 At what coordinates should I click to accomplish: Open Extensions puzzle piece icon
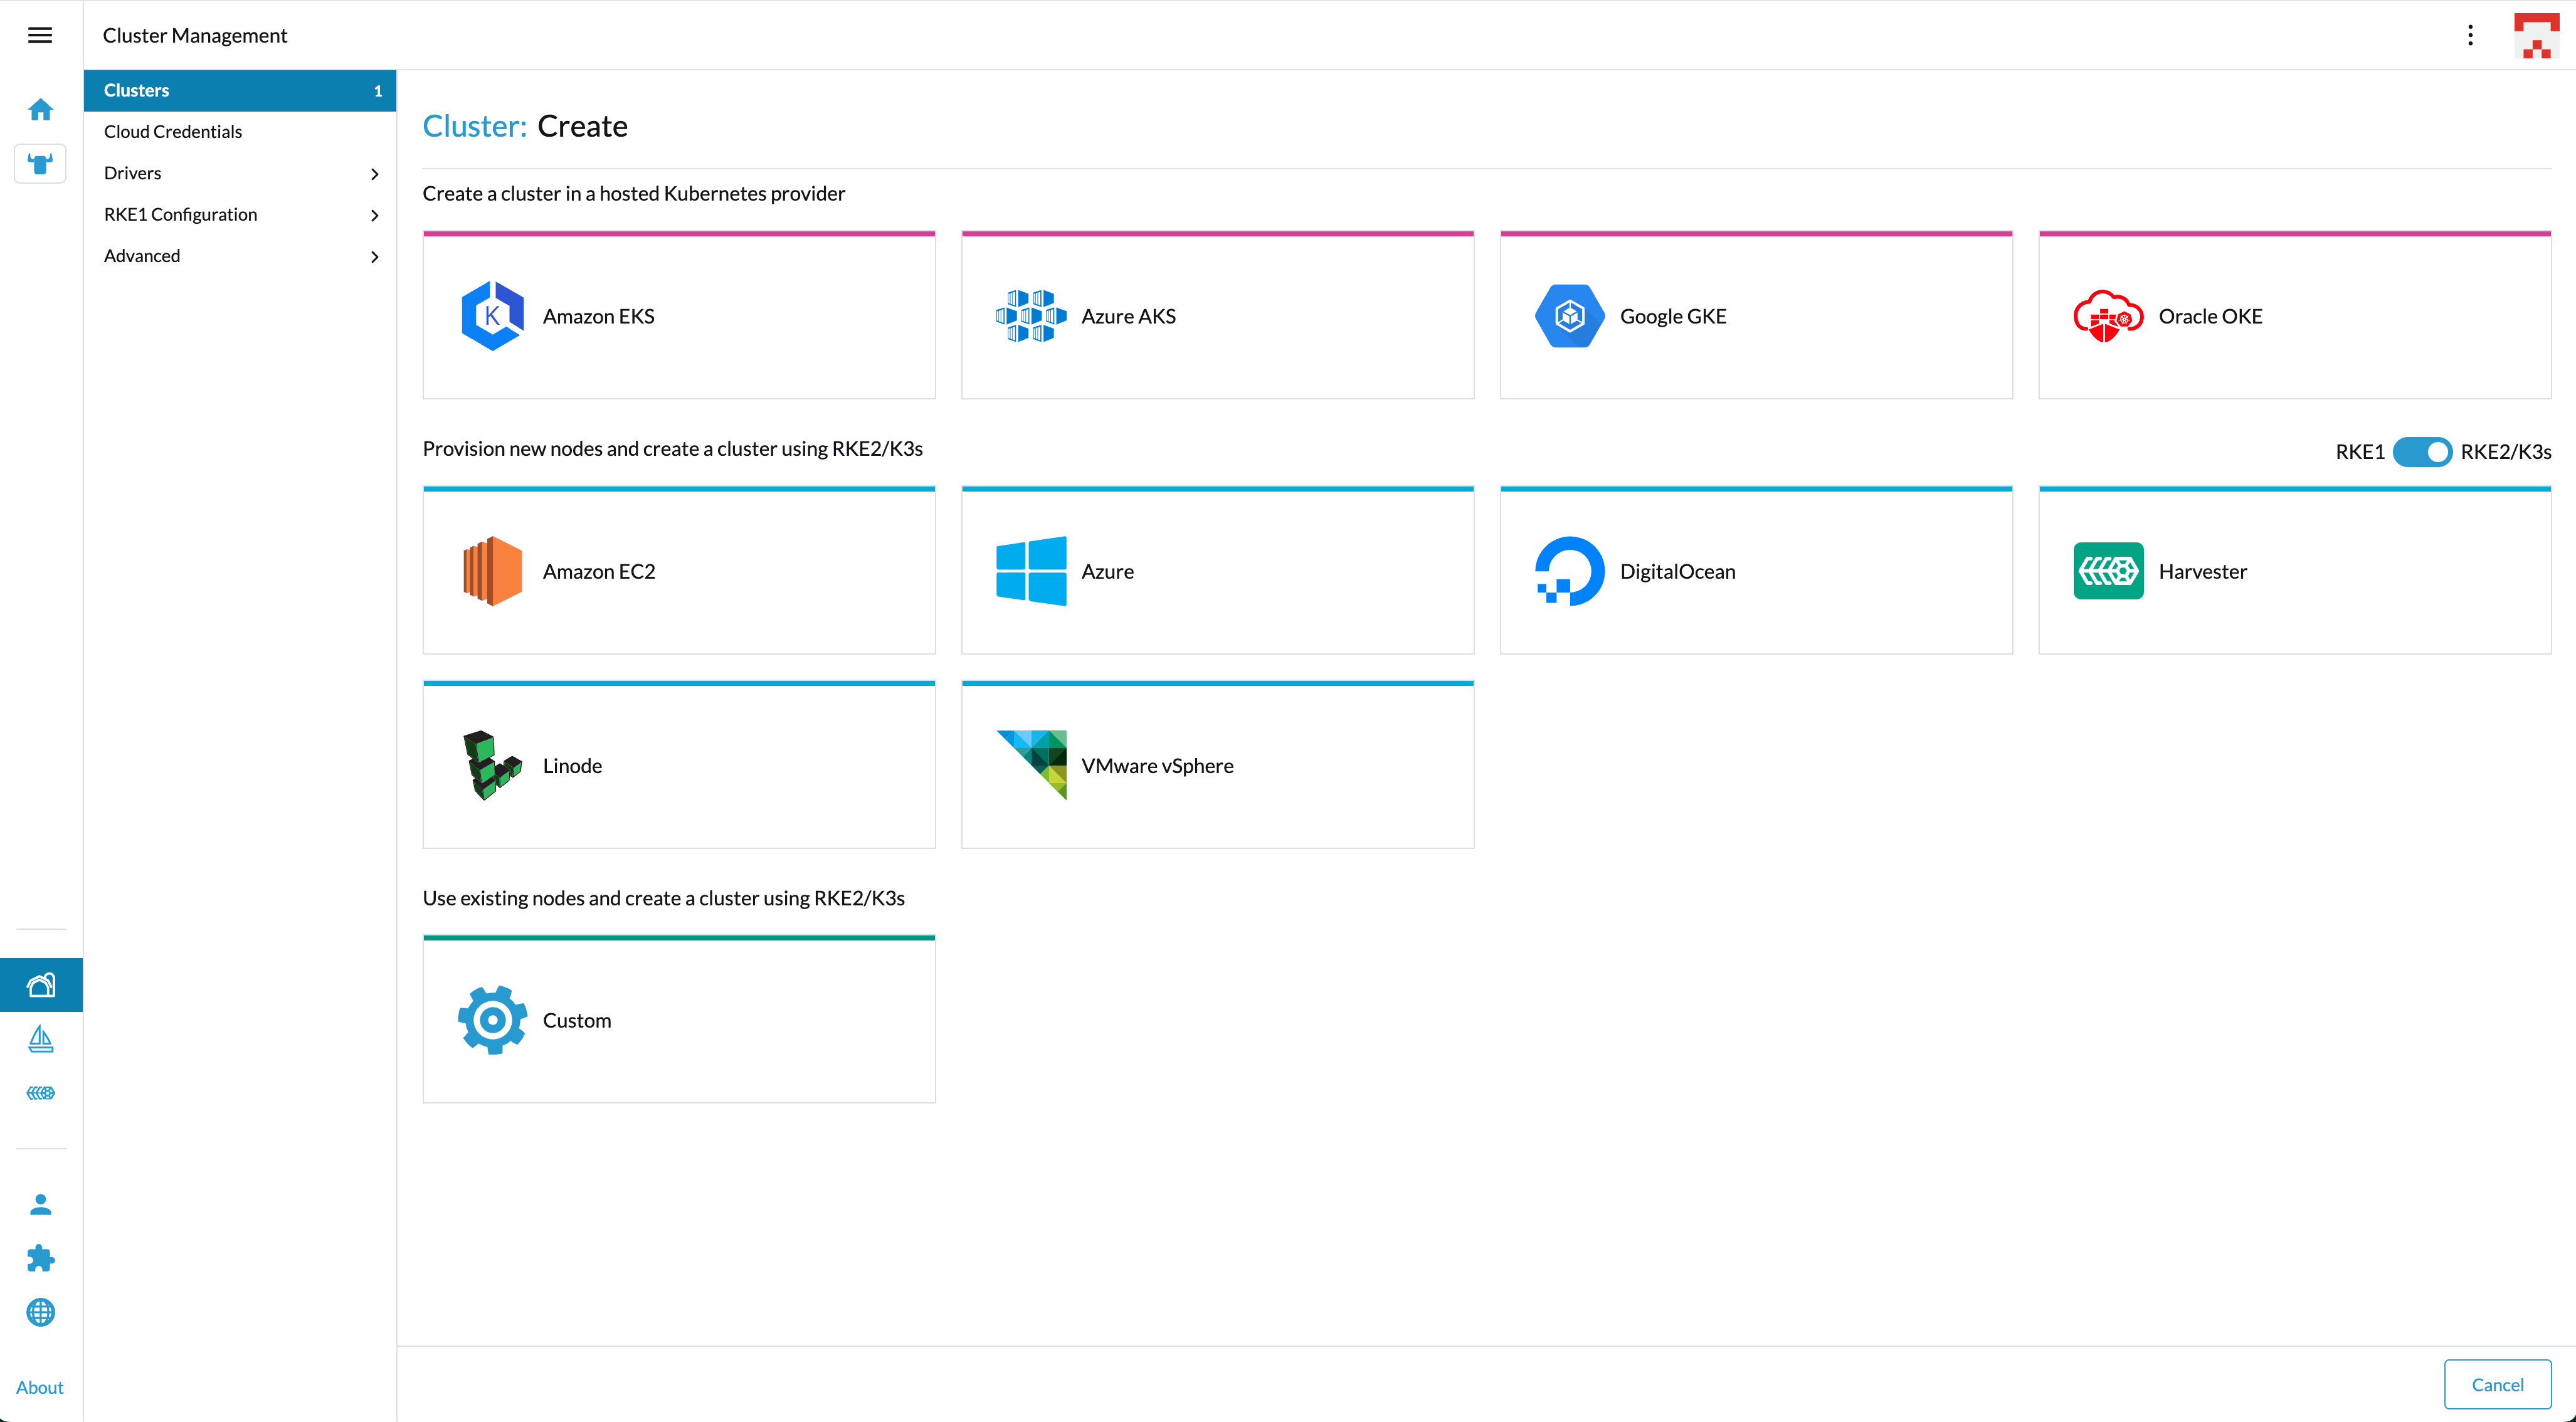[41, 1259]
